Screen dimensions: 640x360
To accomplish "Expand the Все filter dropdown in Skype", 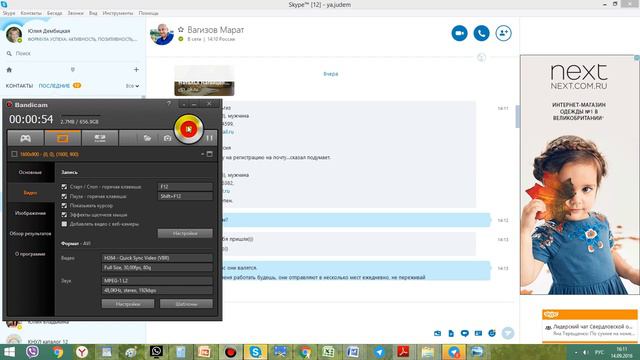I will (x=132, y=86).
